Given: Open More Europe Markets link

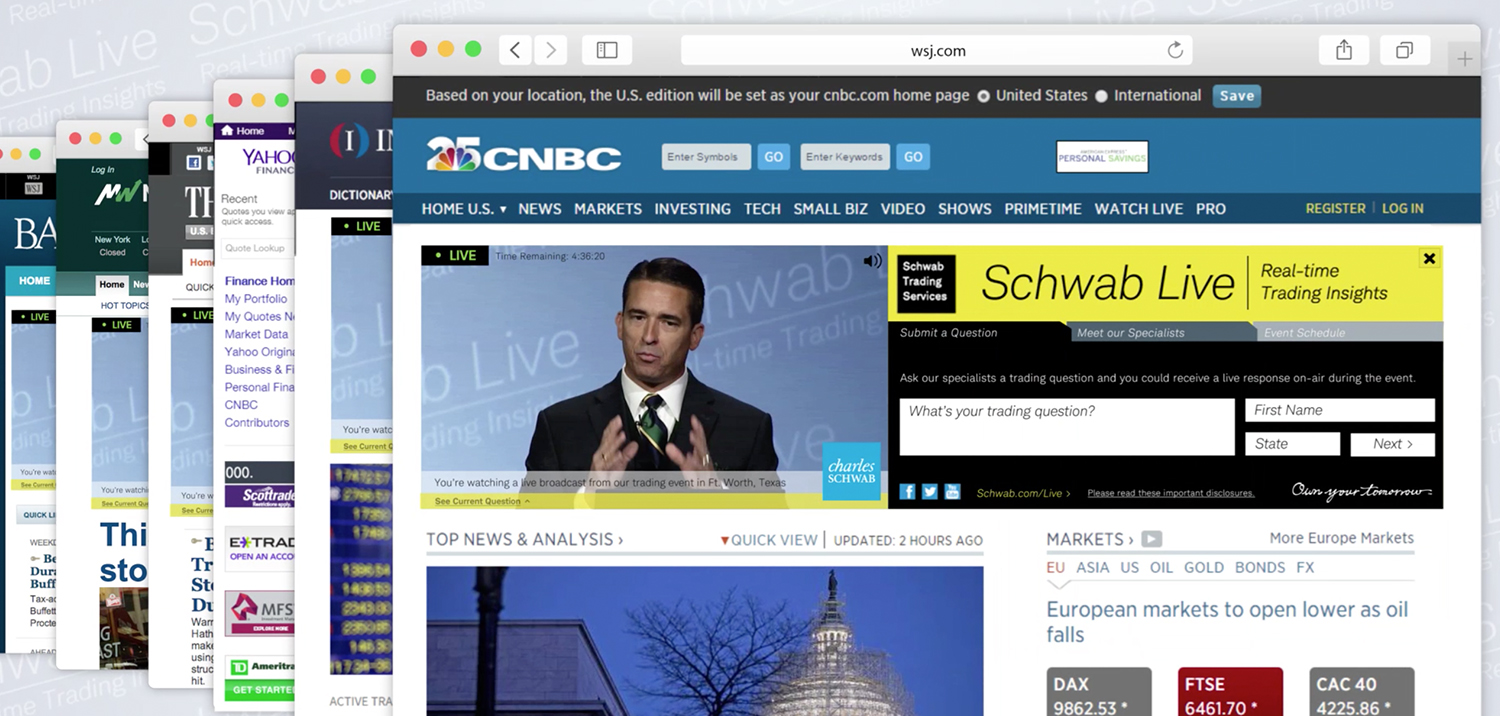Looking at the screenshot, I should [1342, 538].
